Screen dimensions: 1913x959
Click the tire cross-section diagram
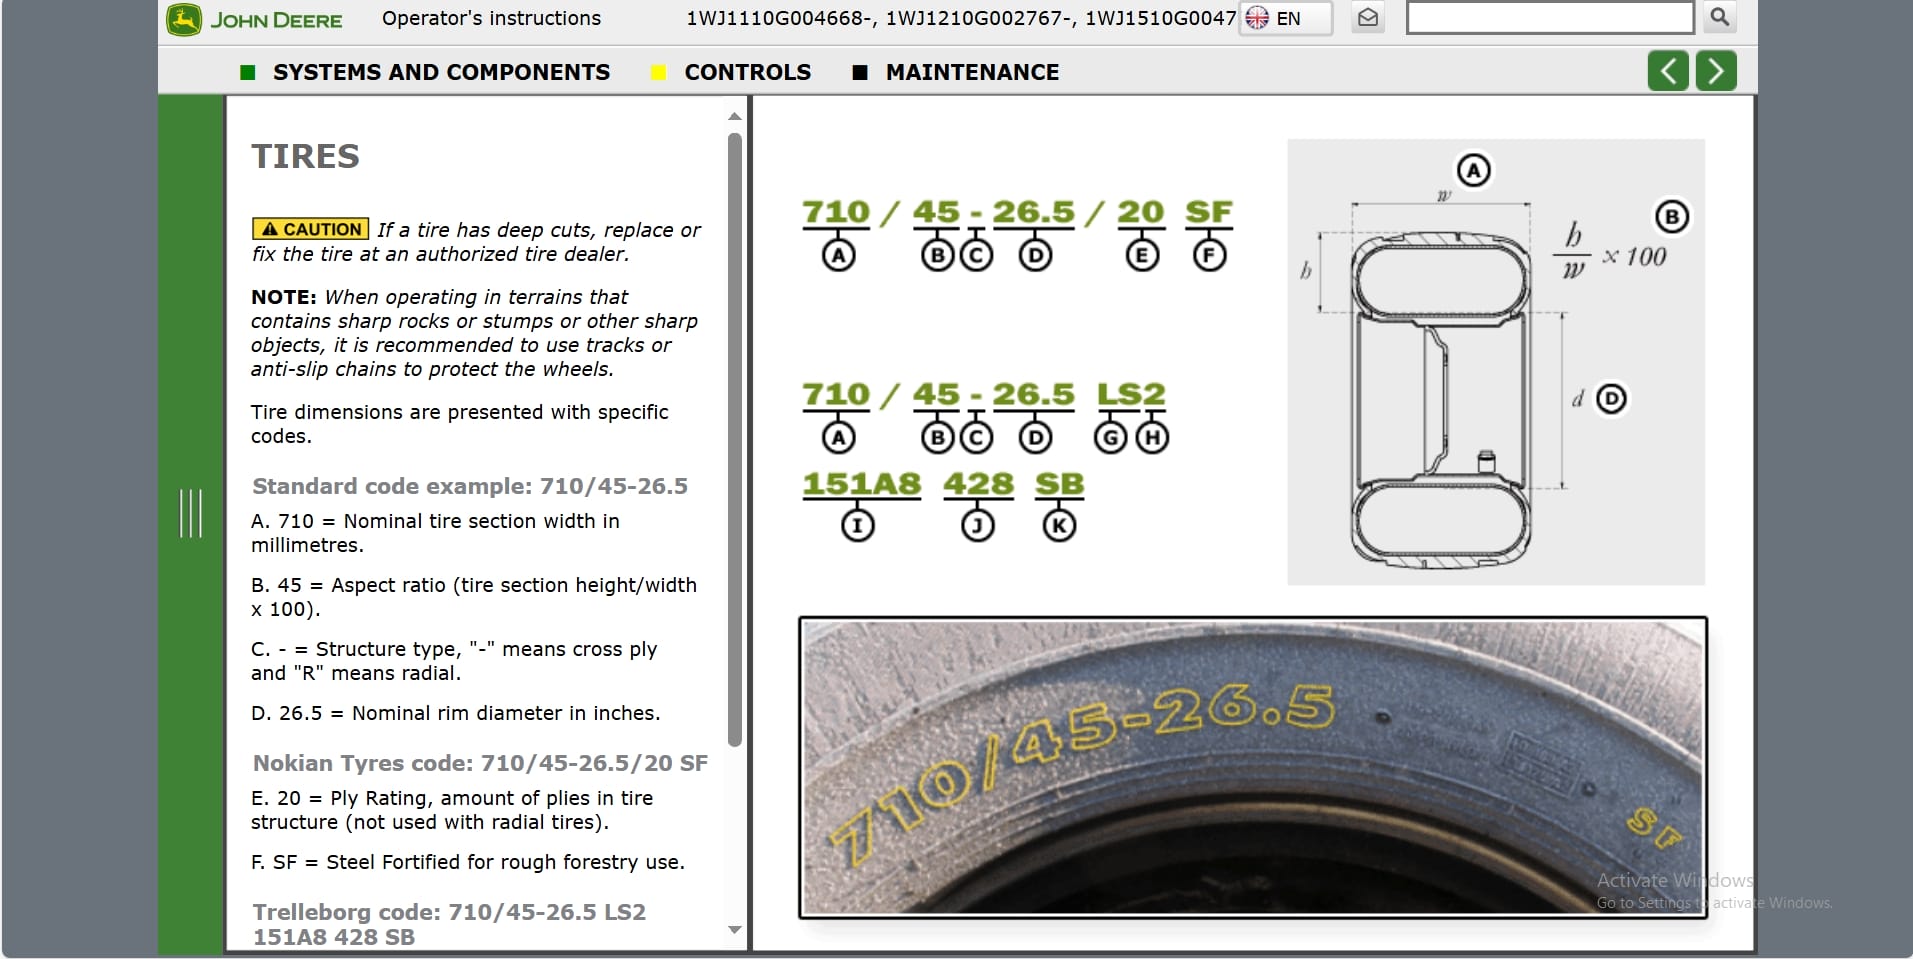point(1496,362)
